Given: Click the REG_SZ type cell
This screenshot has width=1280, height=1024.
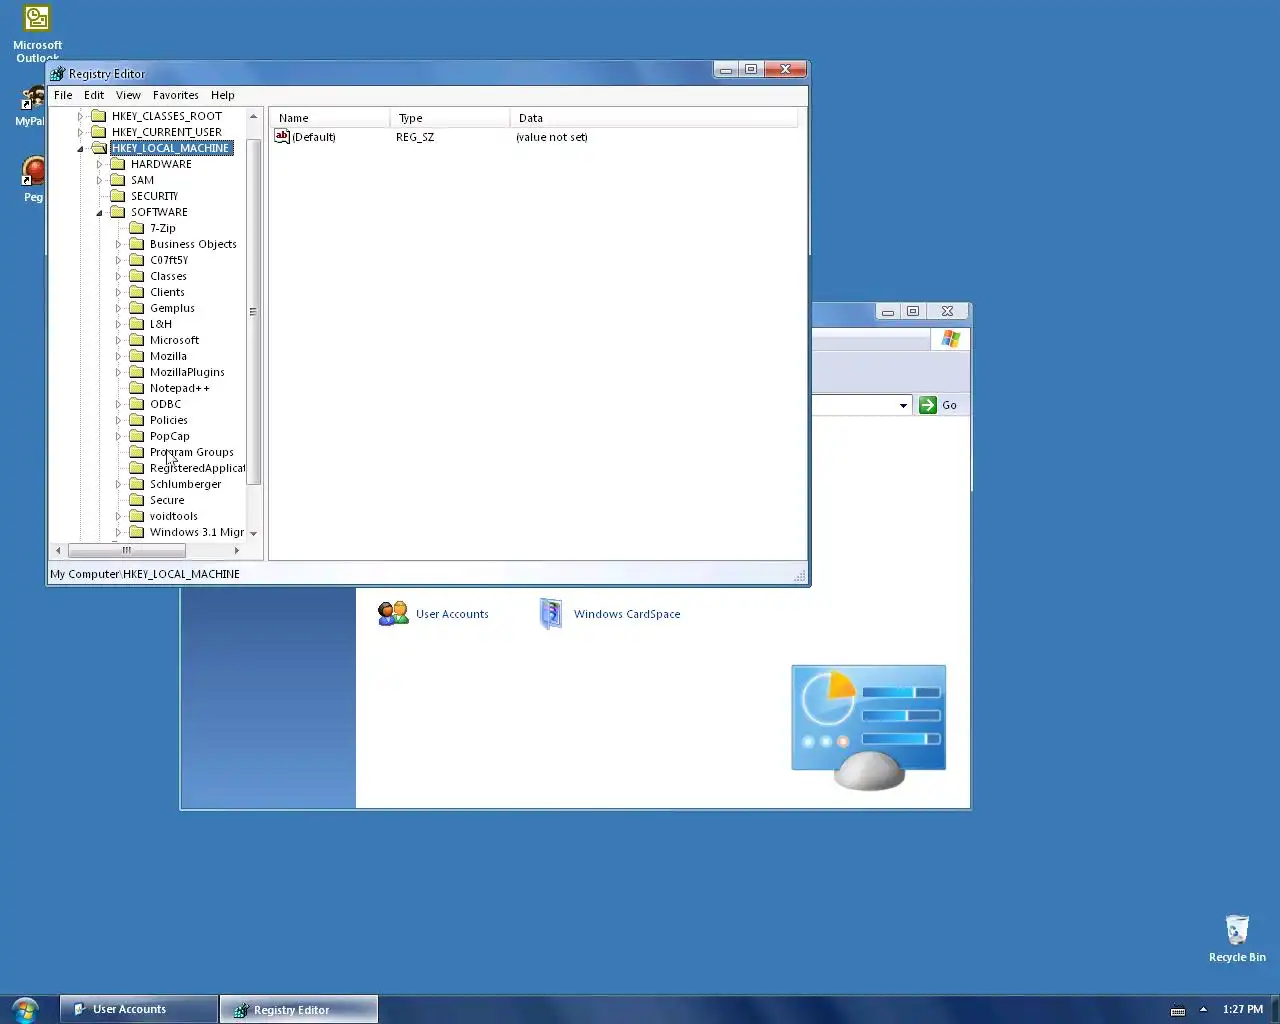Looking at the screenshot, I should [x=415, y=137].
